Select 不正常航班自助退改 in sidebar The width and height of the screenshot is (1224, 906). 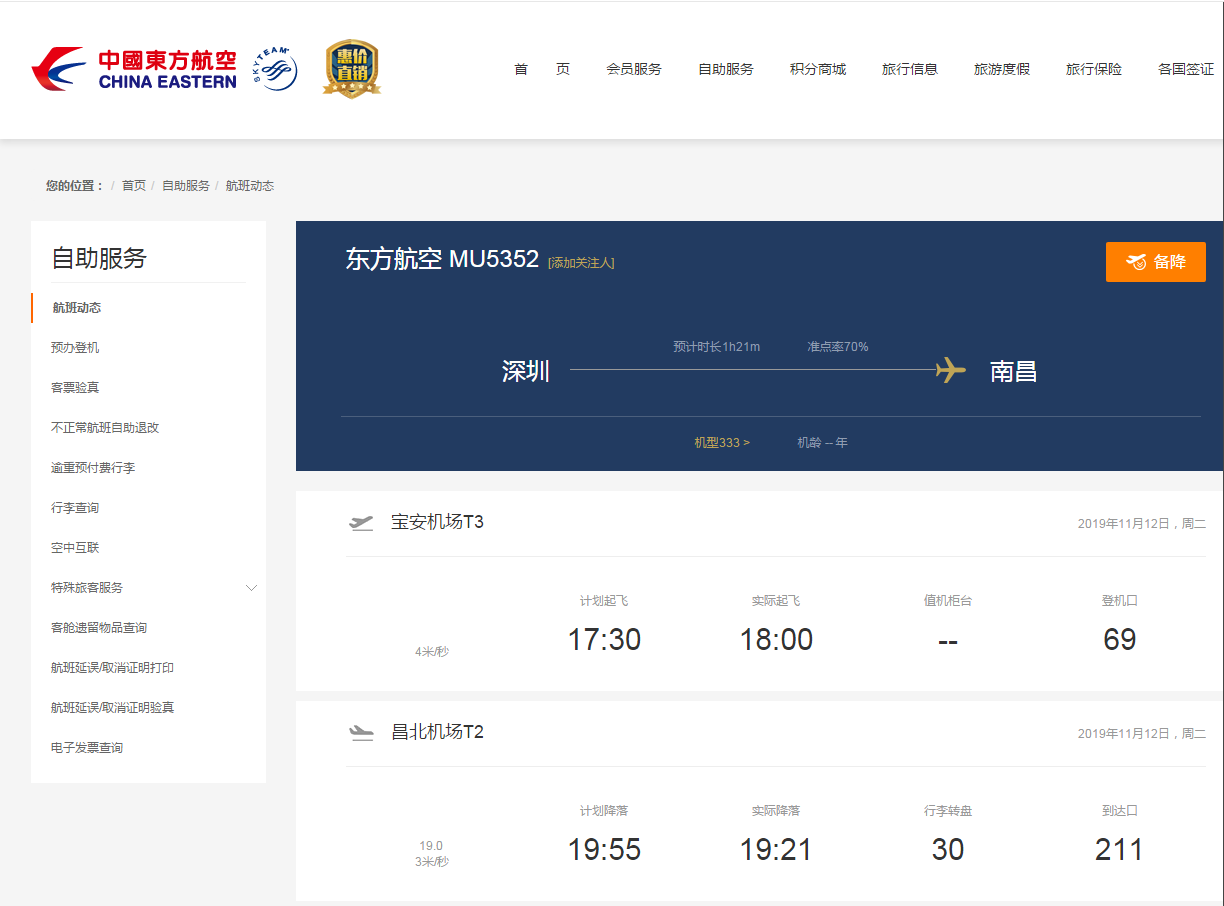[105, 428]
